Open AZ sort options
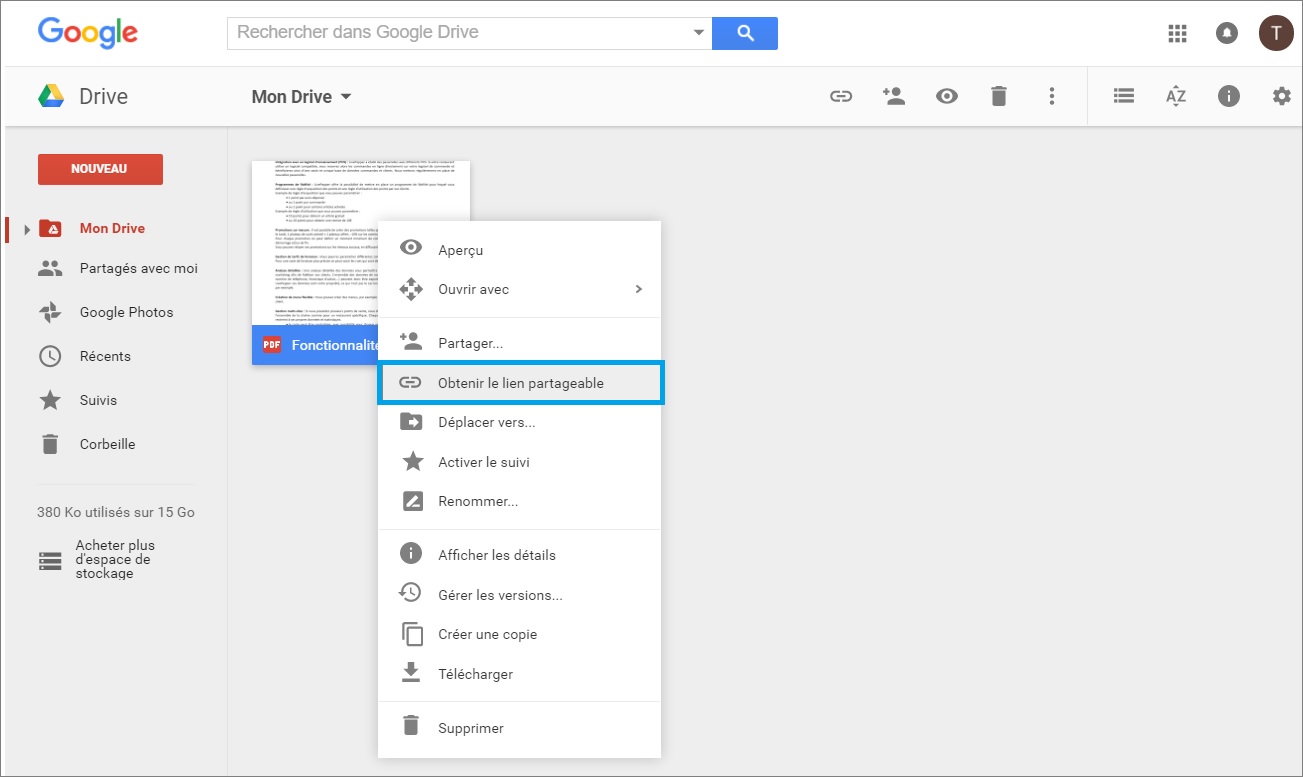This screenshot has height=777, width=1303. click(1176, 96)
